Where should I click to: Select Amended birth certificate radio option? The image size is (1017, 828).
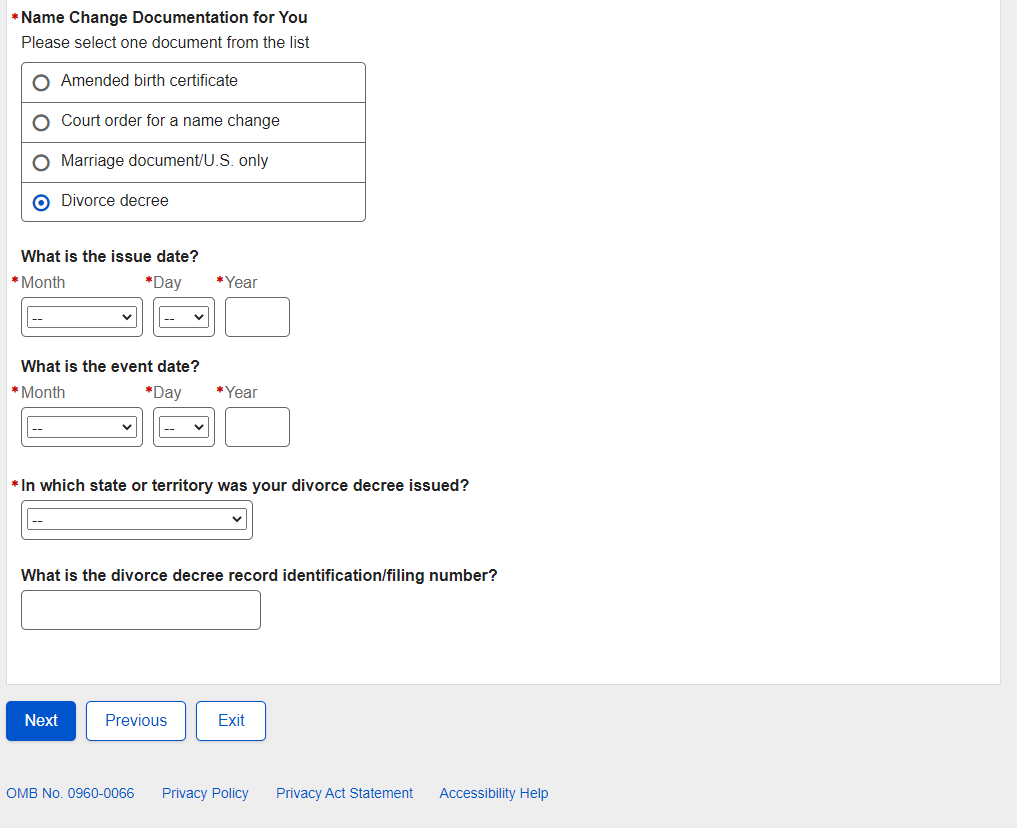point(41,83)
